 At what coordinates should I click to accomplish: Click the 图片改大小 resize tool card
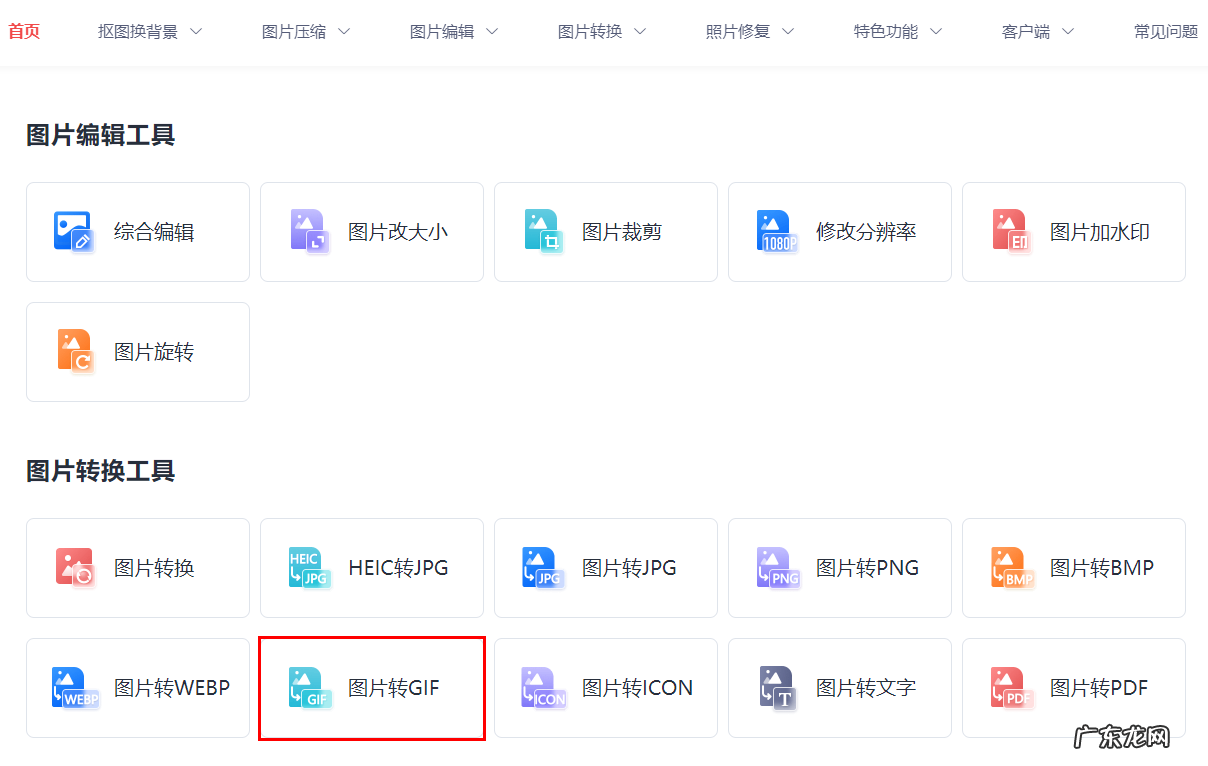[371, 231]
